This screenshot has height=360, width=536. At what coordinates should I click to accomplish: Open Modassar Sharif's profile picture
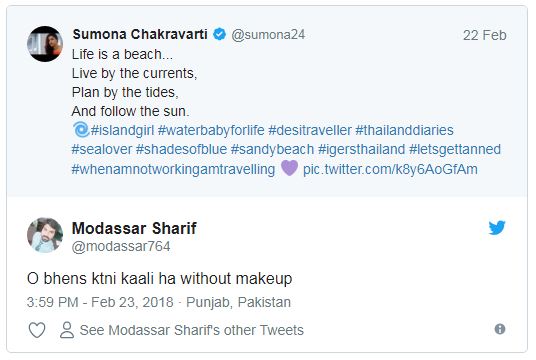(x=45, y=235)
